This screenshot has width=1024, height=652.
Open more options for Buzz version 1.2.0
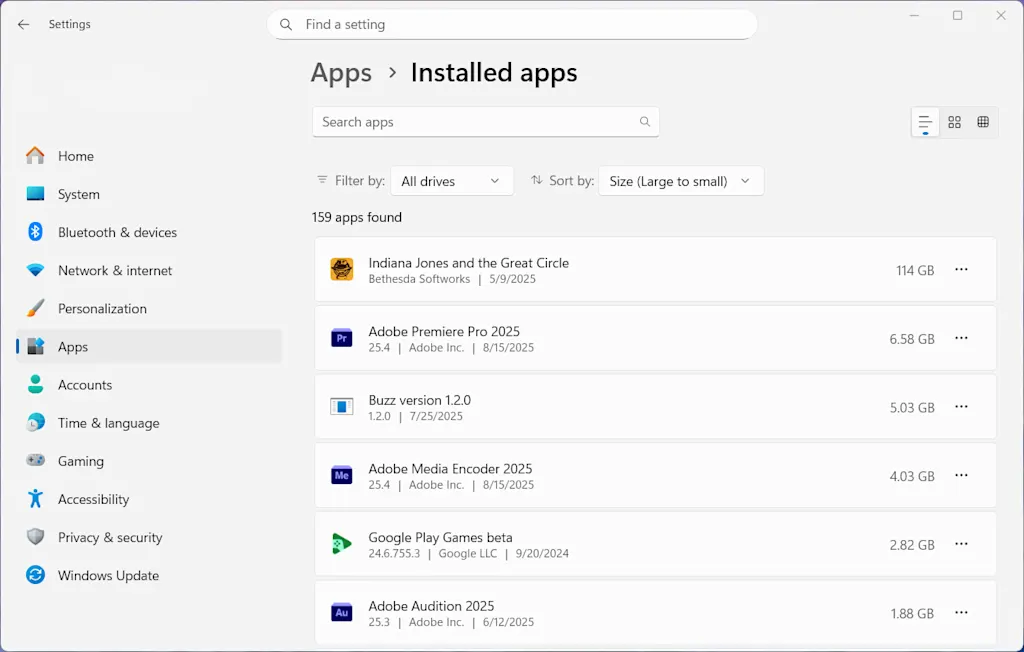961,407
